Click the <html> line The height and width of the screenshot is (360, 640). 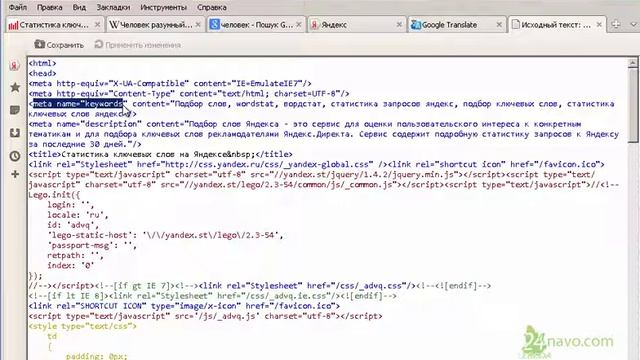42,63
